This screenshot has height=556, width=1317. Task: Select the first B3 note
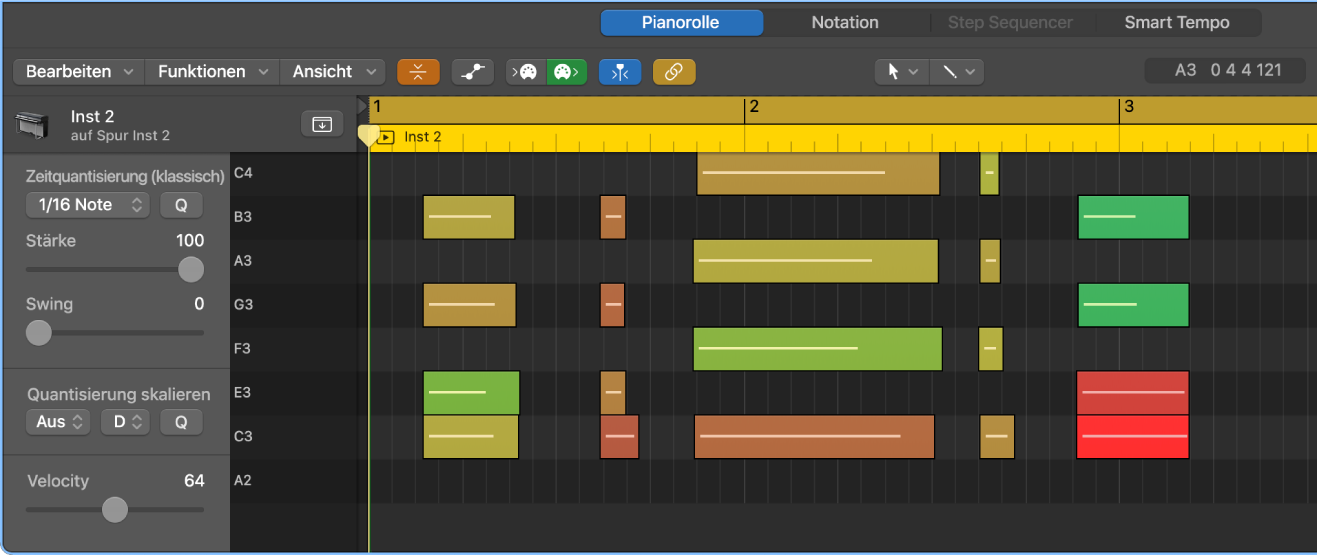click(x=469, y=217)
